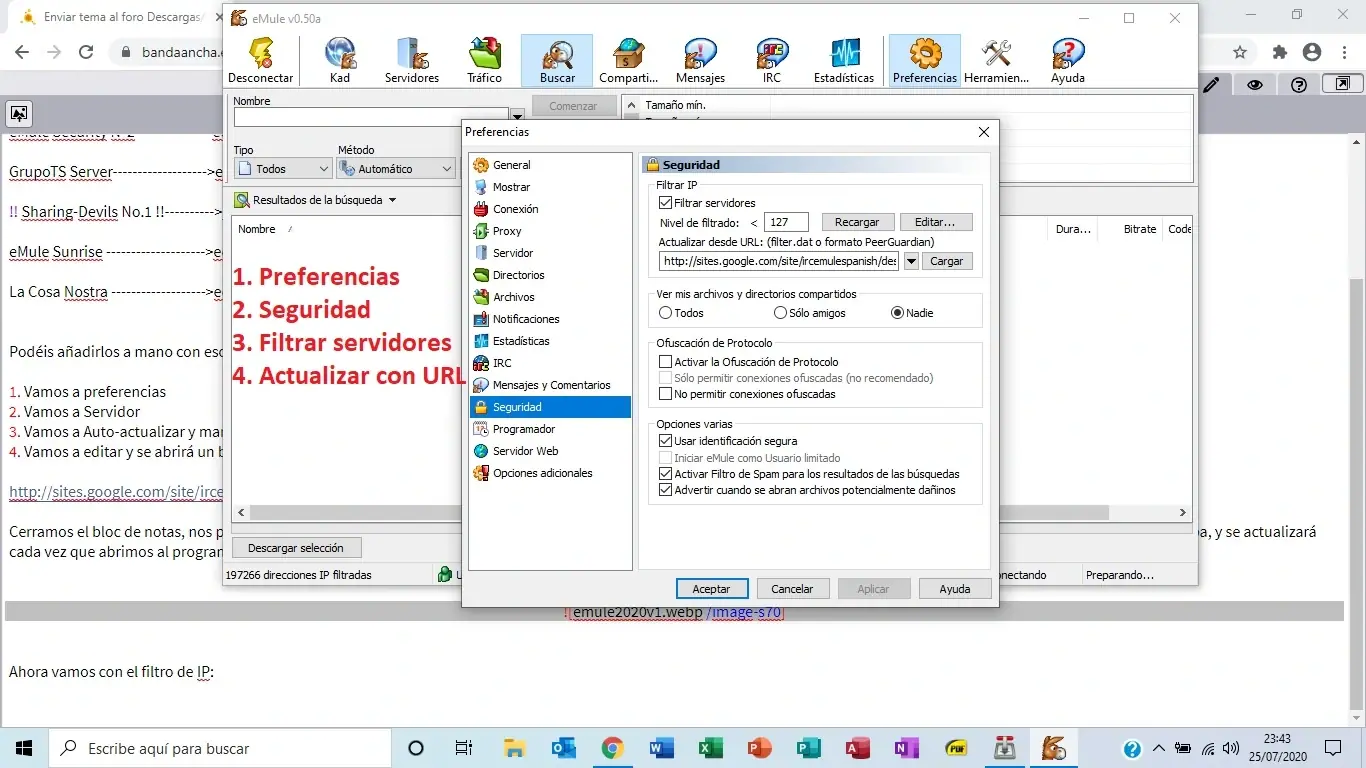1366x768 pixels.
Task: Click the Editar... button
Action: click(936, 222)
